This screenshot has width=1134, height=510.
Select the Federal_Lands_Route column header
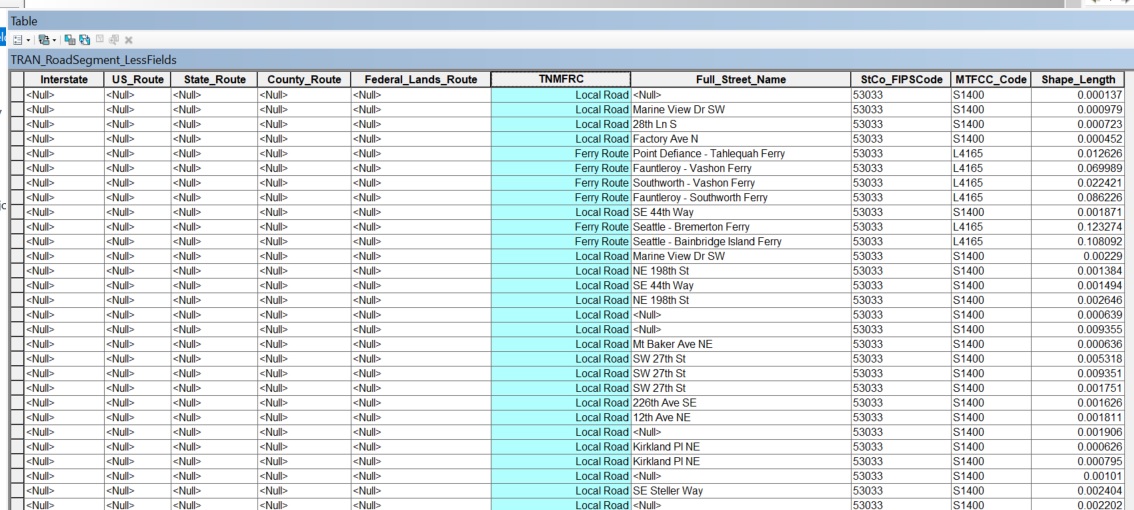[420, 80]
